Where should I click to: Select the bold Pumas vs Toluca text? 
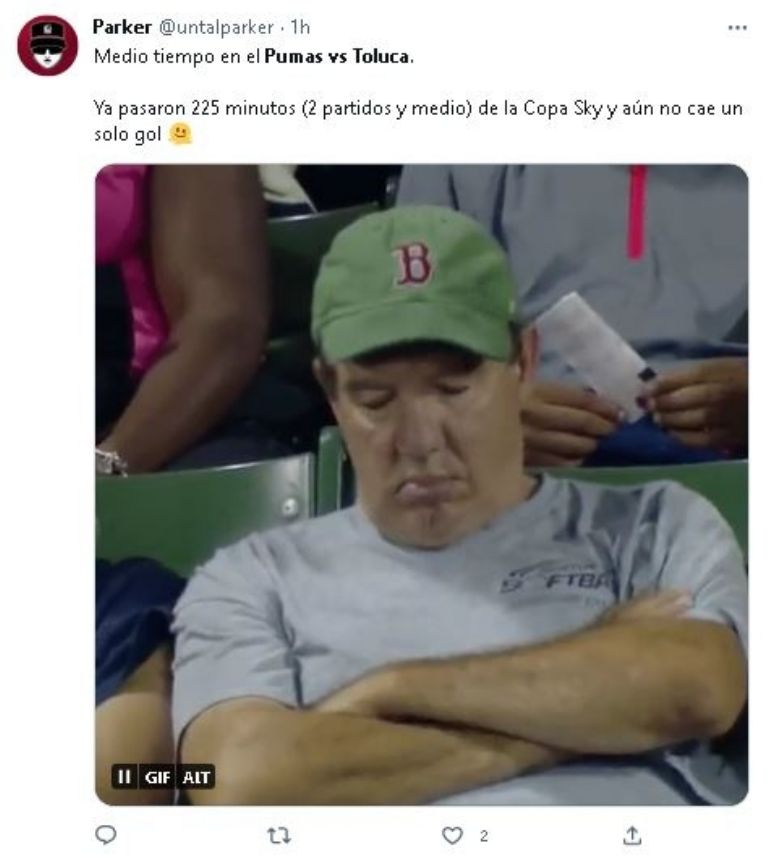click(x=336, y=56)
